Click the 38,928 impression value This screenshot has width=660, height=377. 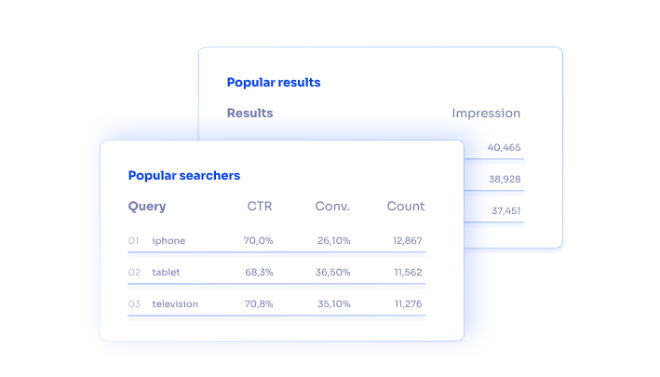(x=505, y=179)
